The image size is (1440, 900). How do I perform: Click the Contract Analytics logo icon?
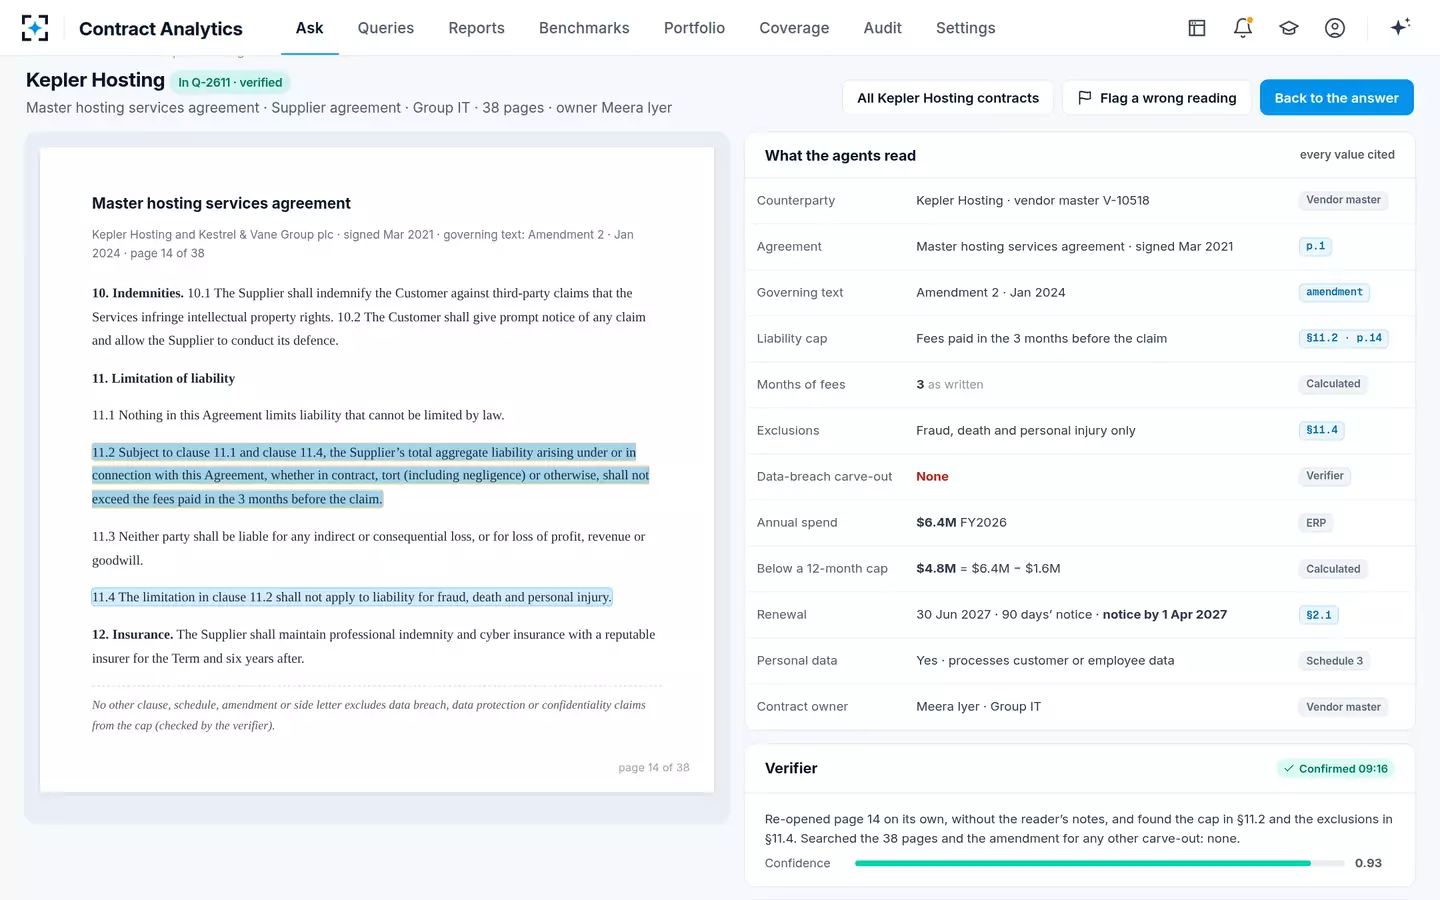tap(35, 28)
